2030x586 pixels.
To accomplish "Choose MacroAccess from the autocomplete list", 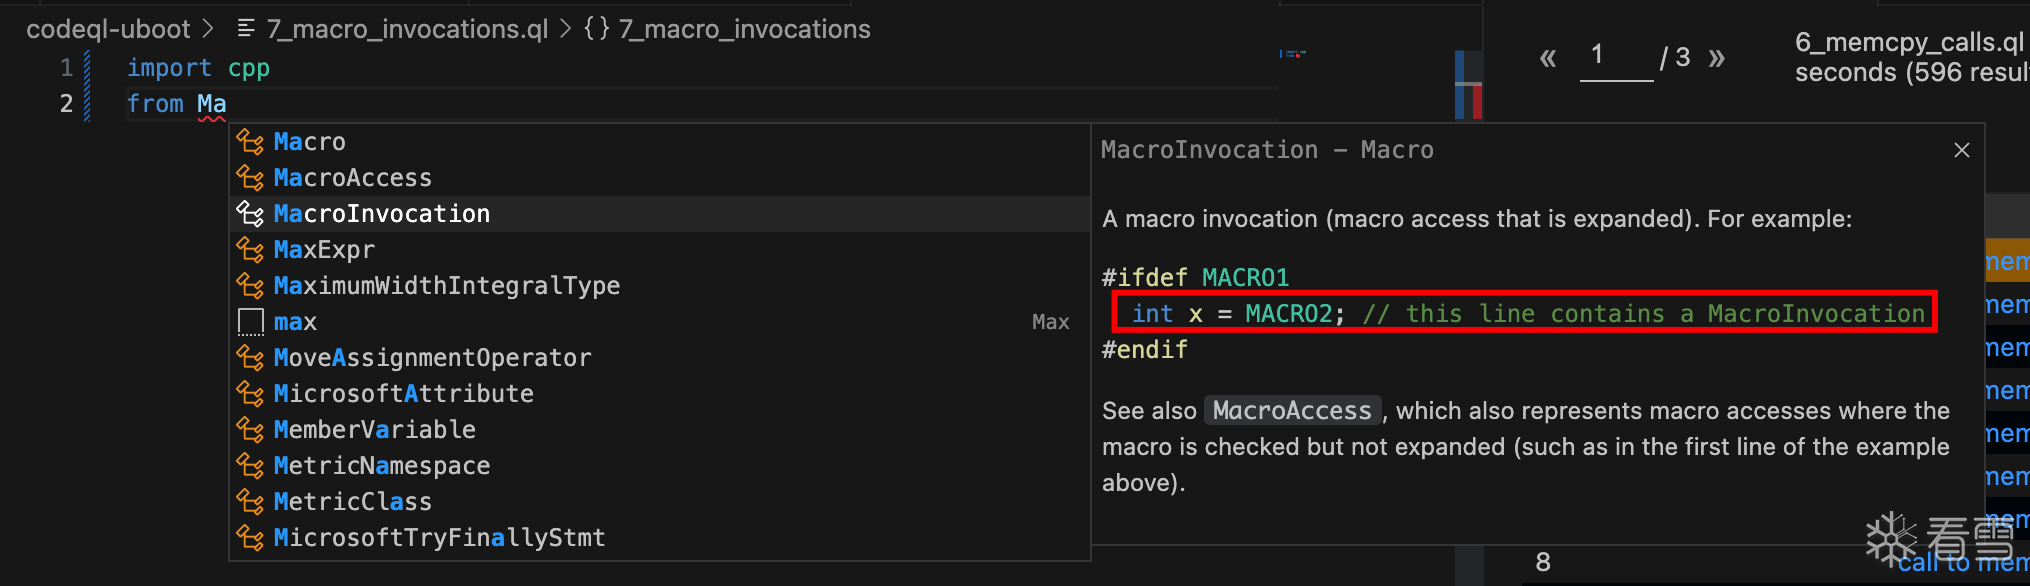I will 352,178.
